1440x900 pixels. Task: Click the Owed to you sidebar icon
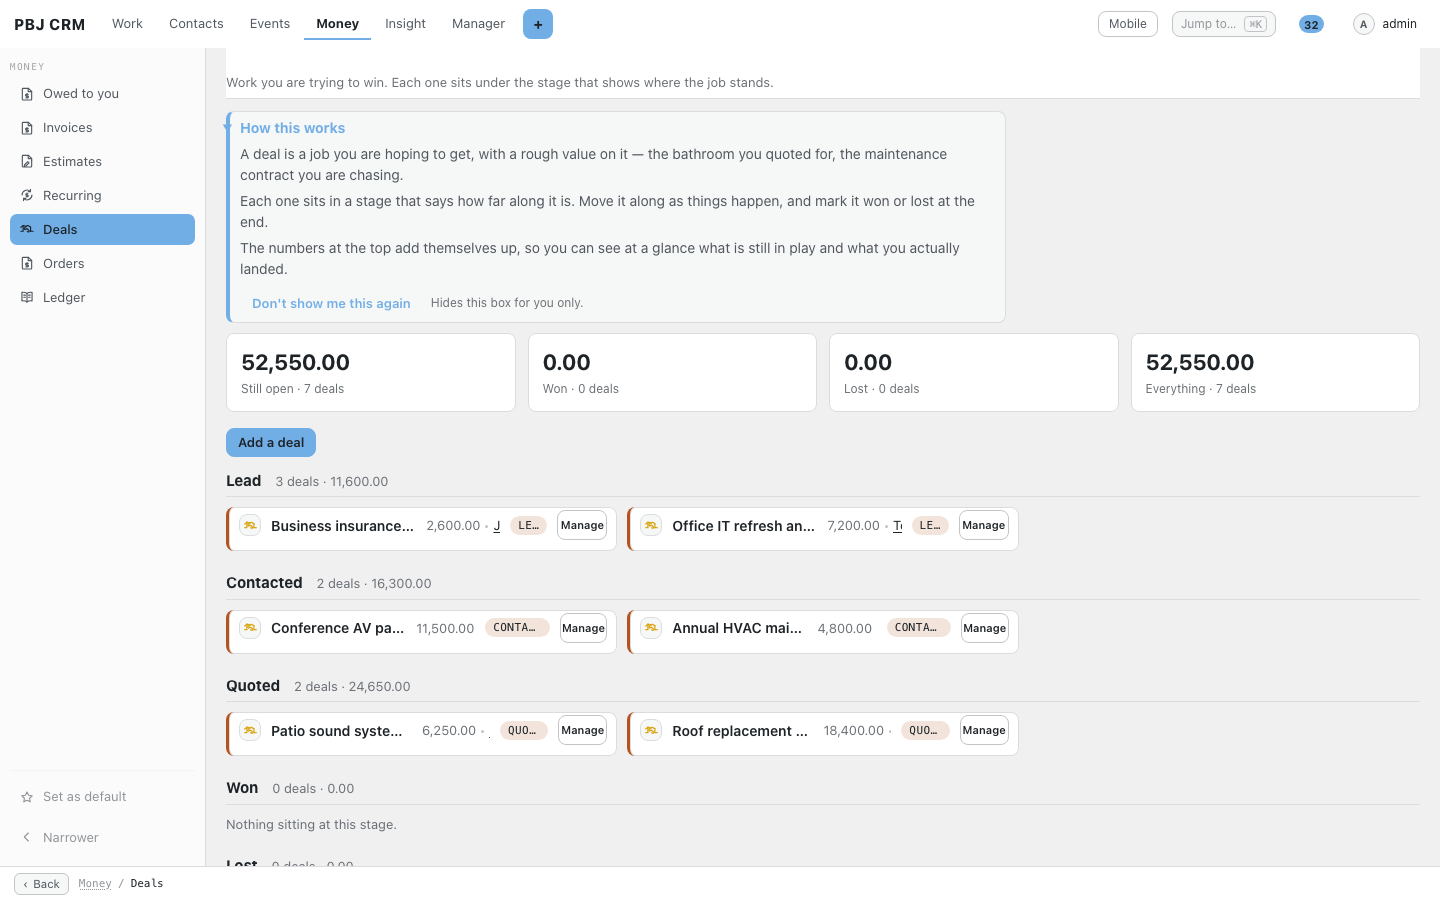[x=27, y=94]
